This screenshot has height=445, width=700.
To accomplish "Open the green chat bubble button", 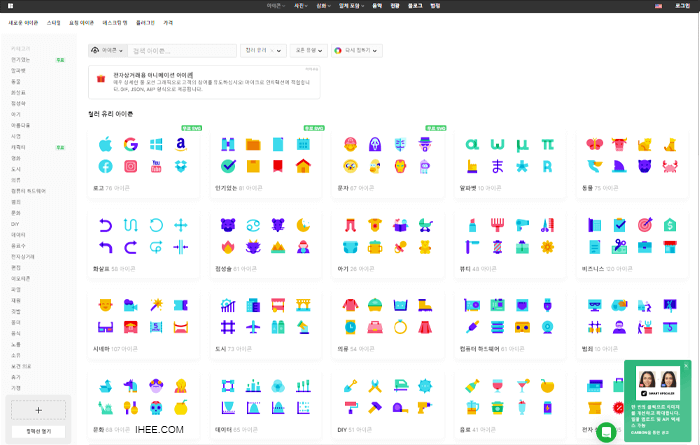I will (x=606, y=432).
